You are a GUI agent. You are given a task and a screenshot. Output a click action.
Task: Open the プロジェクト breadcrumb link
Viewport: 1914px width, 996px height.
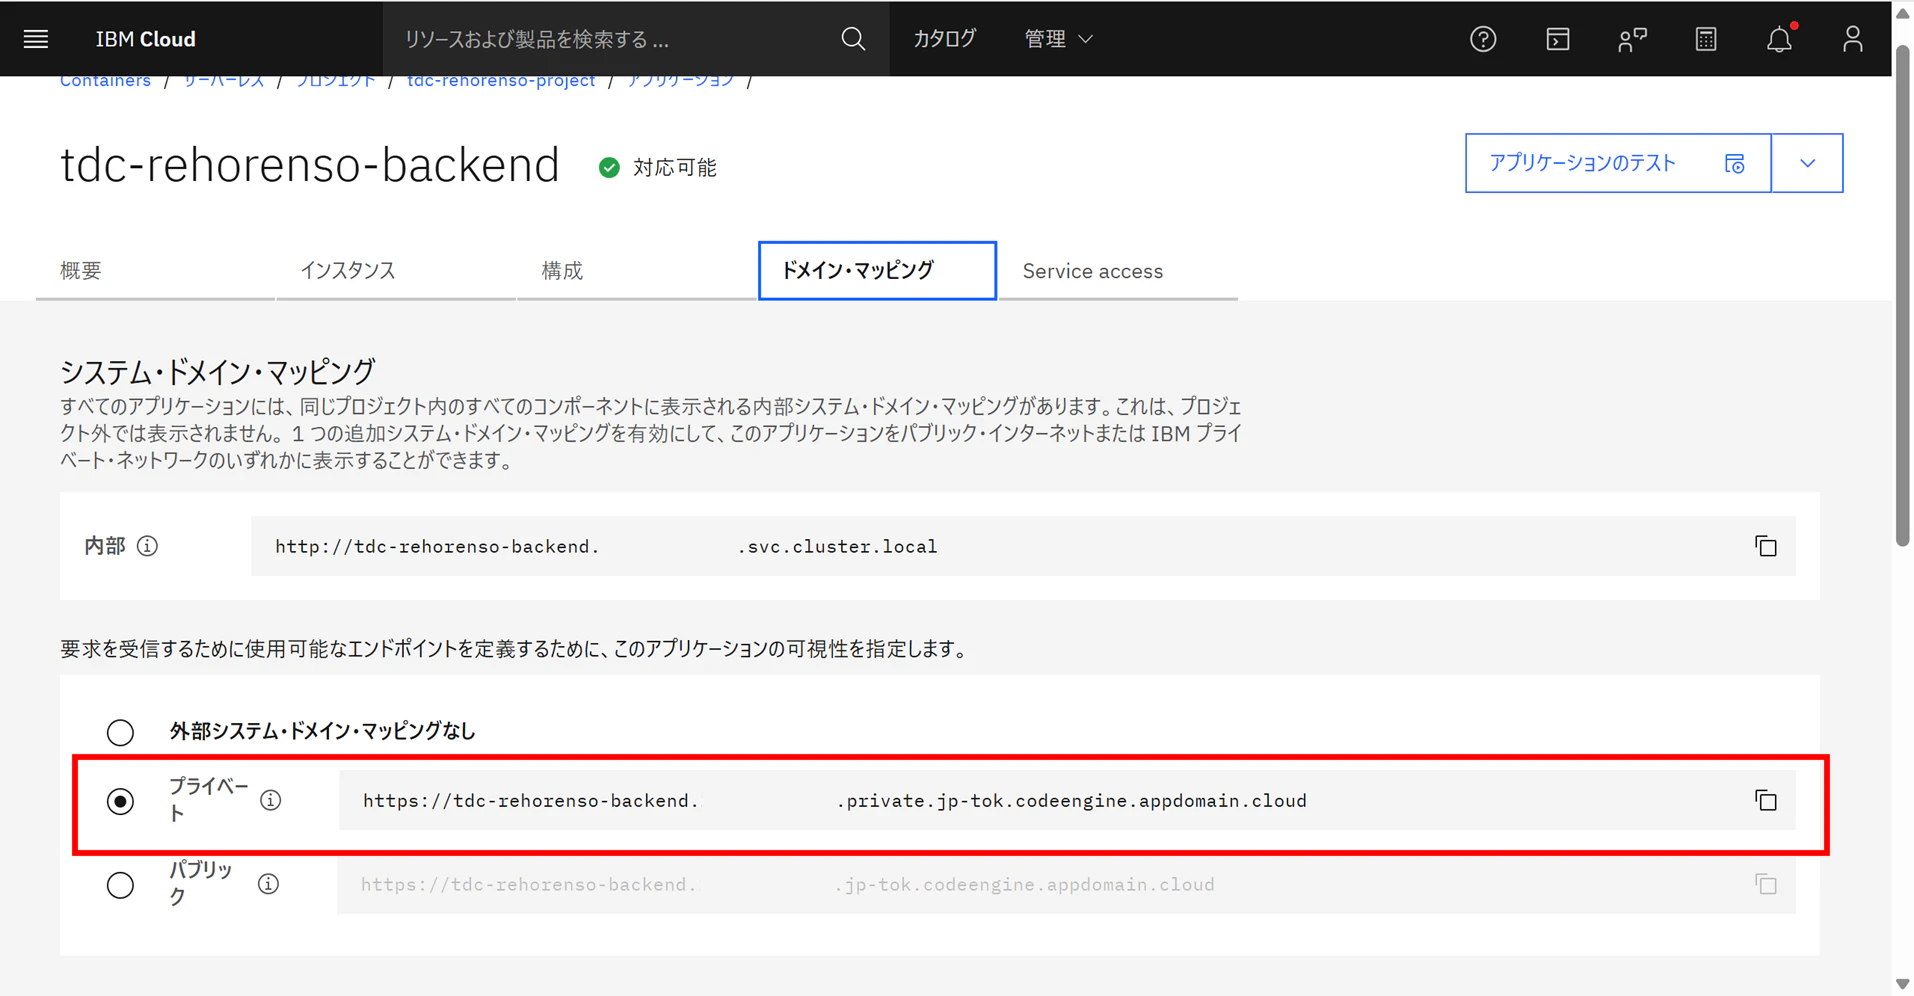click(335, 81)
